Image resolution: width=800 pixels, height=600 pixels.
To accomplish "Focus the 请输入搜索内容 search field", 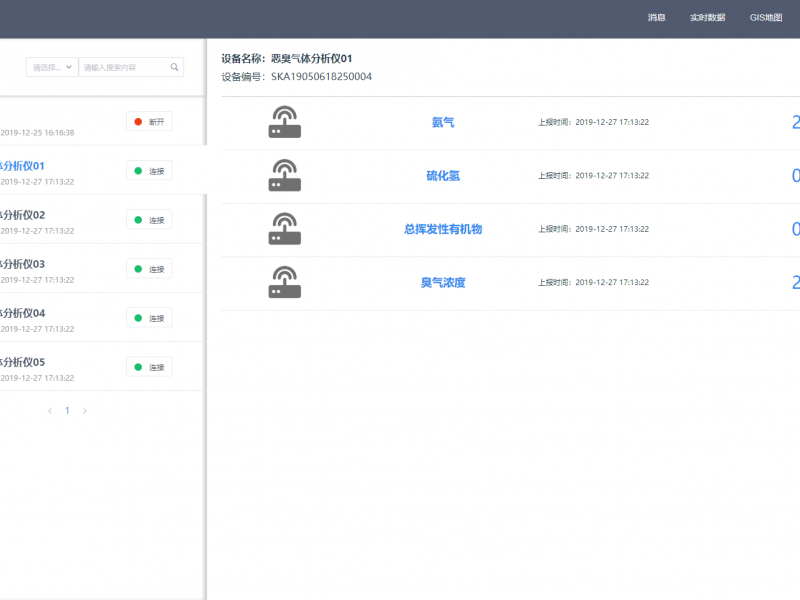I will (124, 67).
